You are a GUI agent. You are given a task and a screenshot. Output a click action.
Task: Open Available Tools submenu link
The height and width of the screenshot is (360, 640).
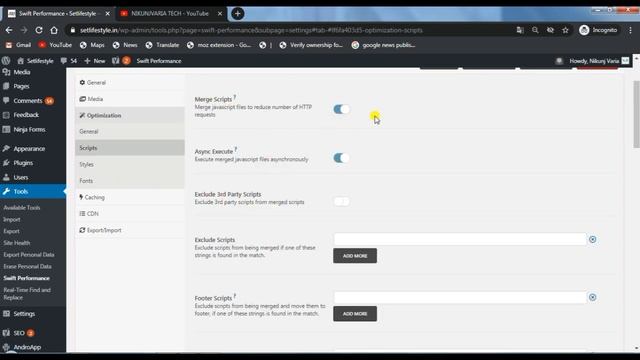[22, 208]
